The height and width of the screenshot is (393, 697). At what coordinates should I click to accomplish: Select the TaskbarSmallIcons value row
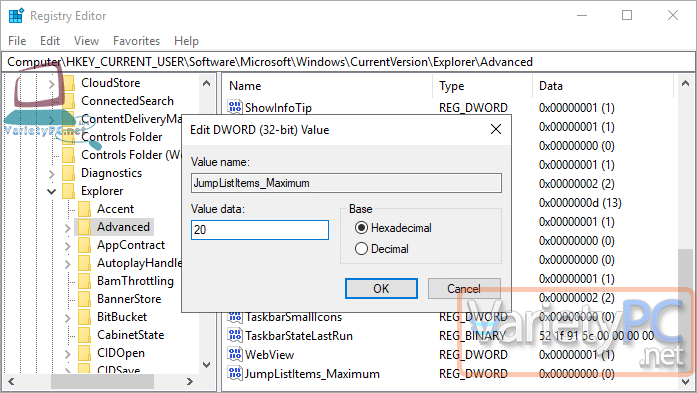(293, 317)
